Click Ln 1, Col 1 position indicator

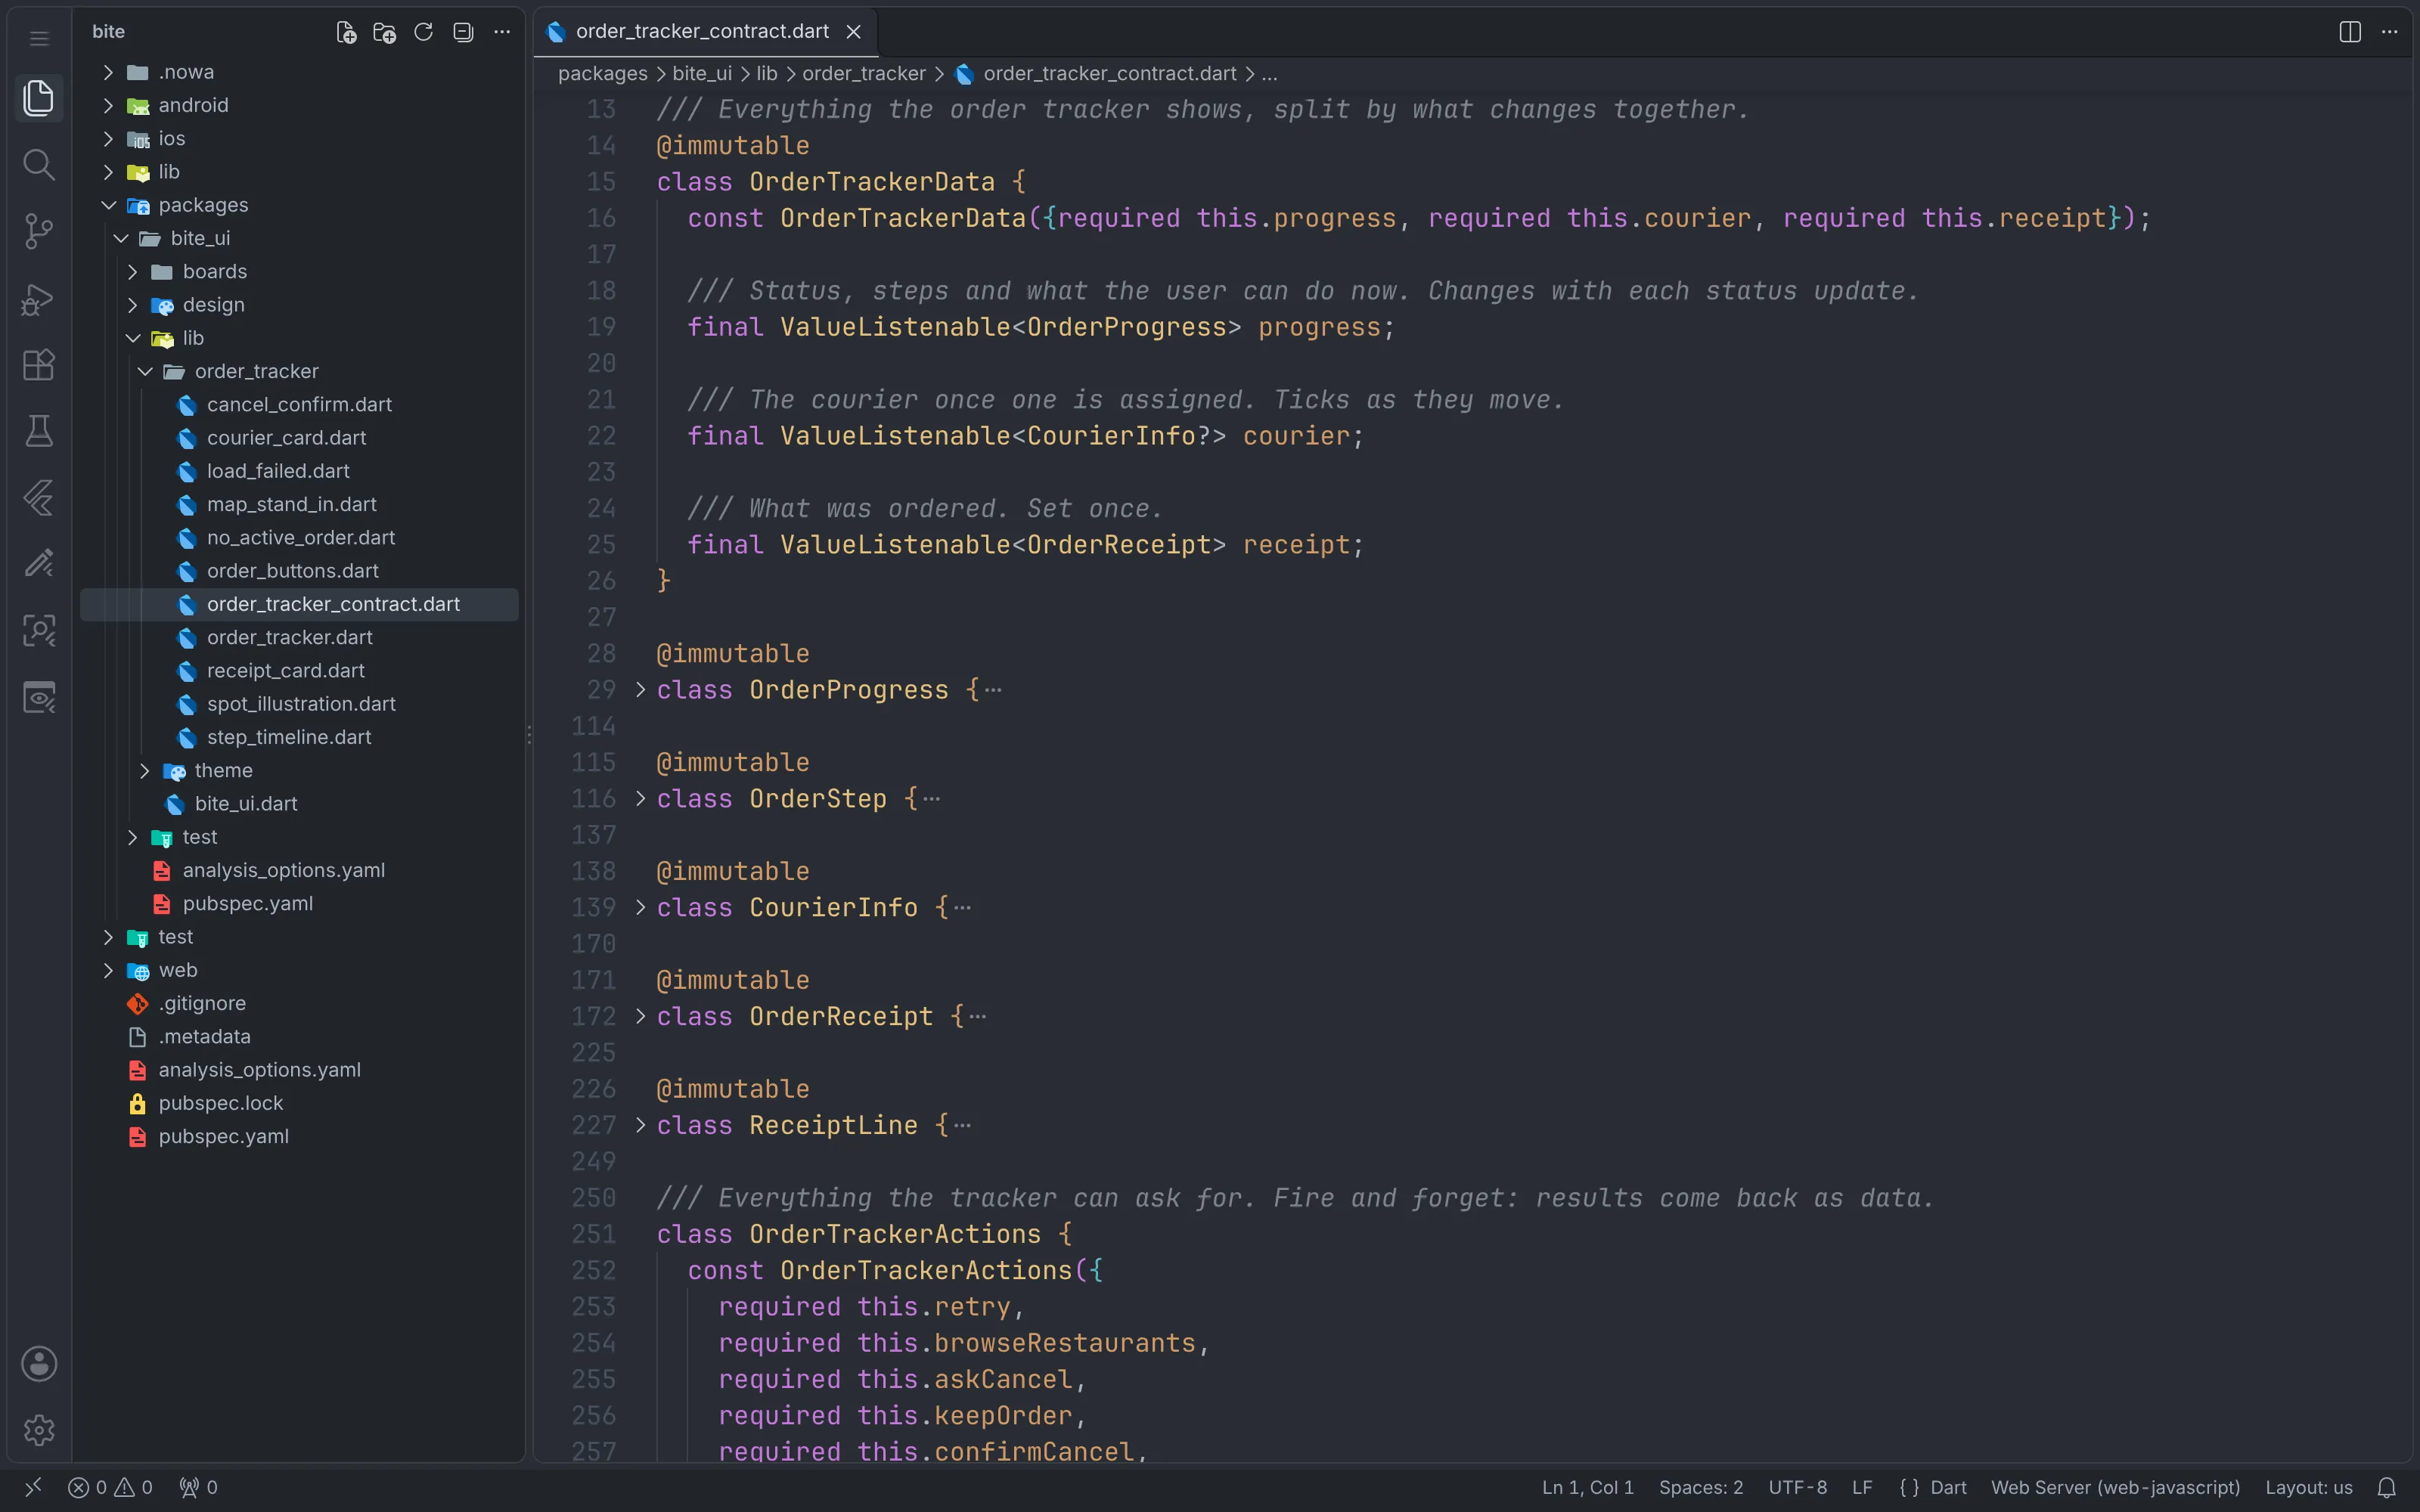(1587, 1487)
